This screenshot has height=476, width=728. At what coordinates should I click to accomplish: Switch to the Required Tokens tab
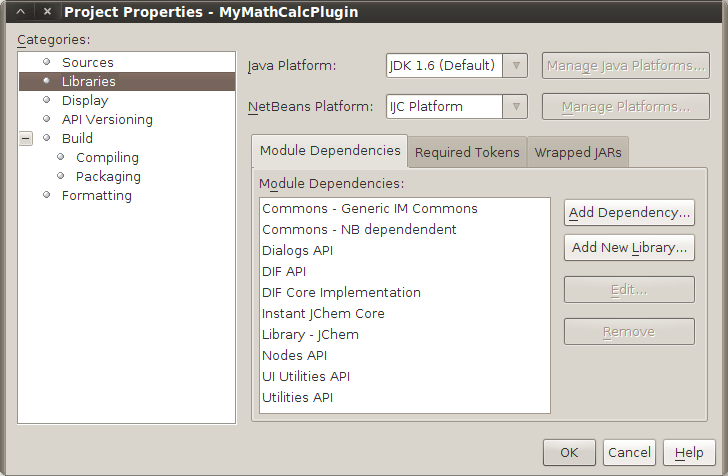click(467, 152)
